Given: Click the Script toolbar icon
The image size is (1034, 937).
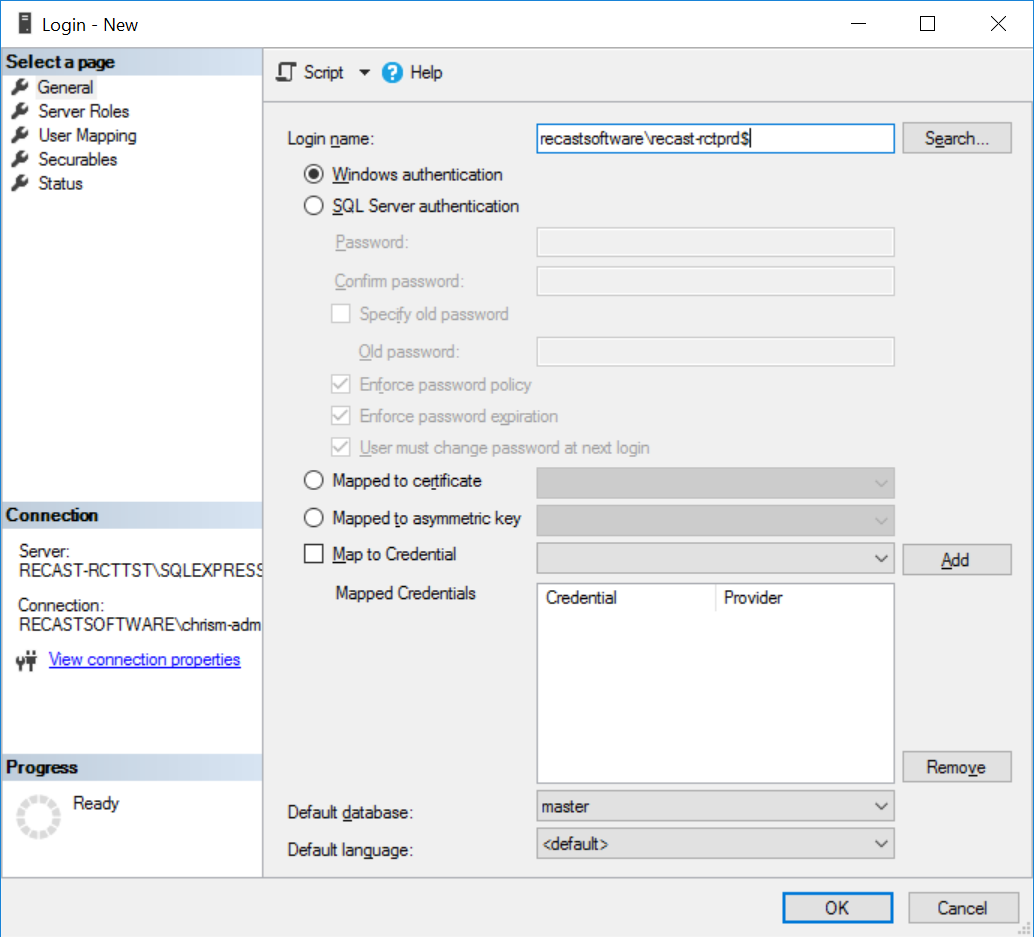Looking at the screenshot, I should [x=286, y=72].
